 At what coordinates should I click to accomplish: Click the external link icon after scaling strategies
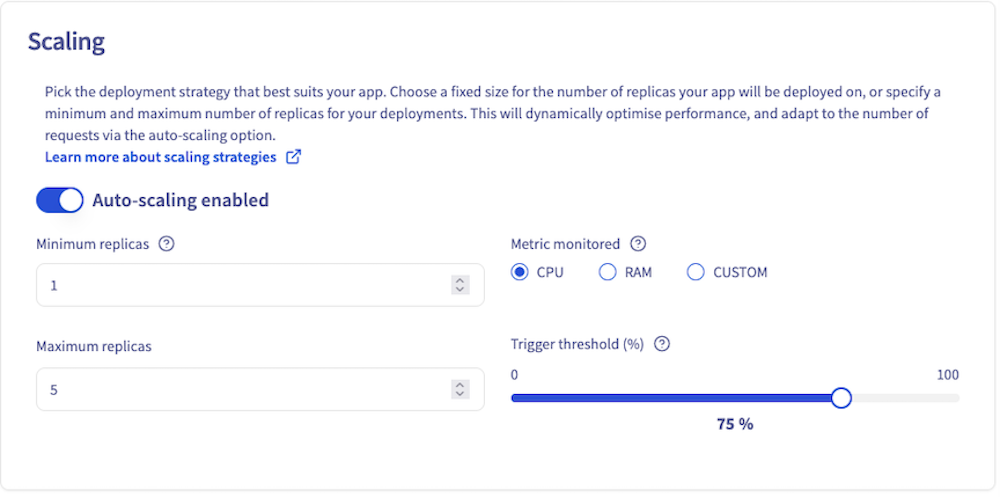point(293,157)
